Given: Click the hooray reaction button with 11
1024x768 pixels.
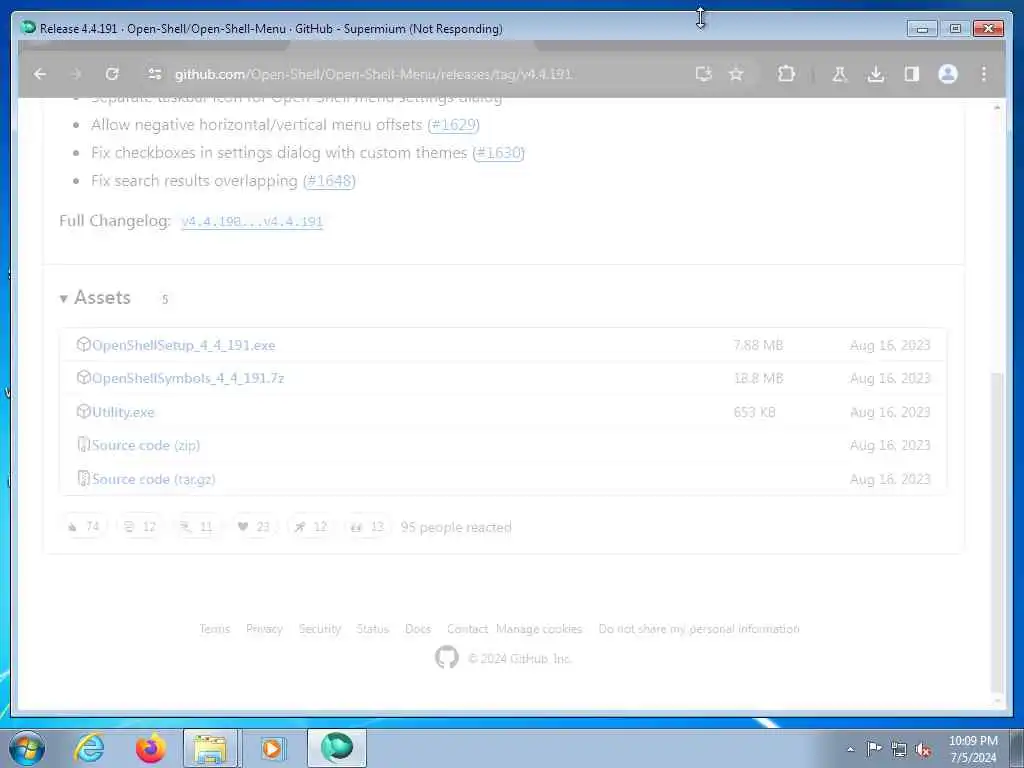Looking at the screenshot, I should (197, 526).
